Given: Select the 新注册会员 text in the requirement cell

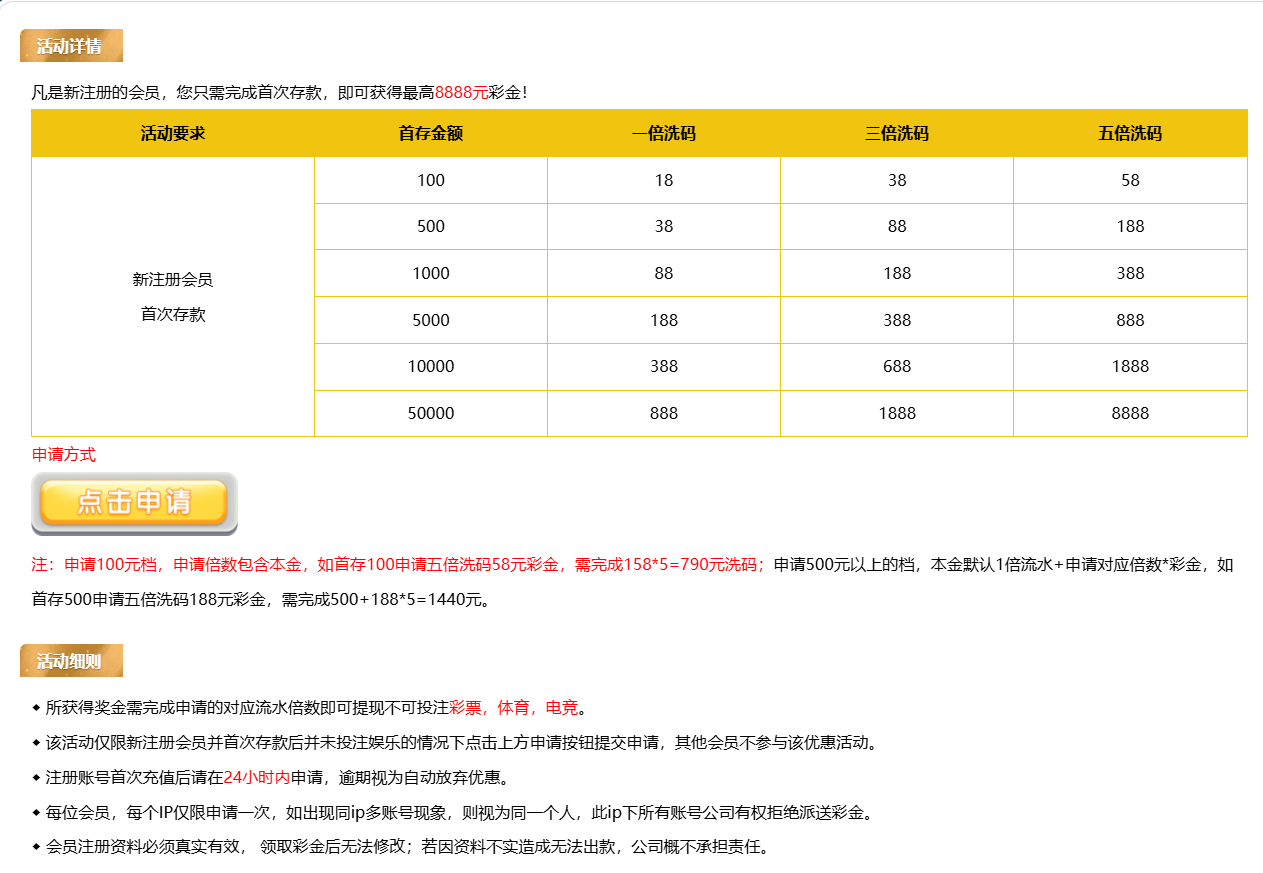Looking at the screenshot, I should [173, 280].
